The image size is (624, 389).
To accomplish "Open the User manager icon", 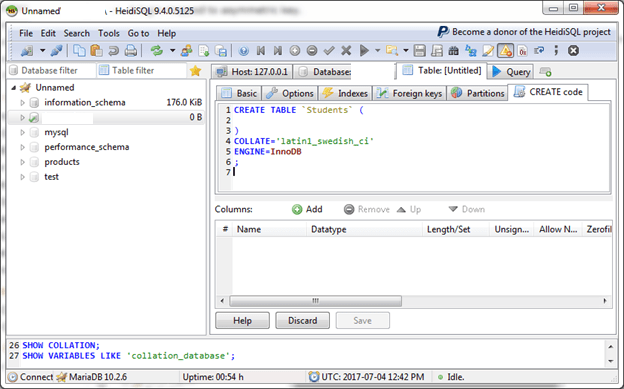I will (x=186, y=51).
